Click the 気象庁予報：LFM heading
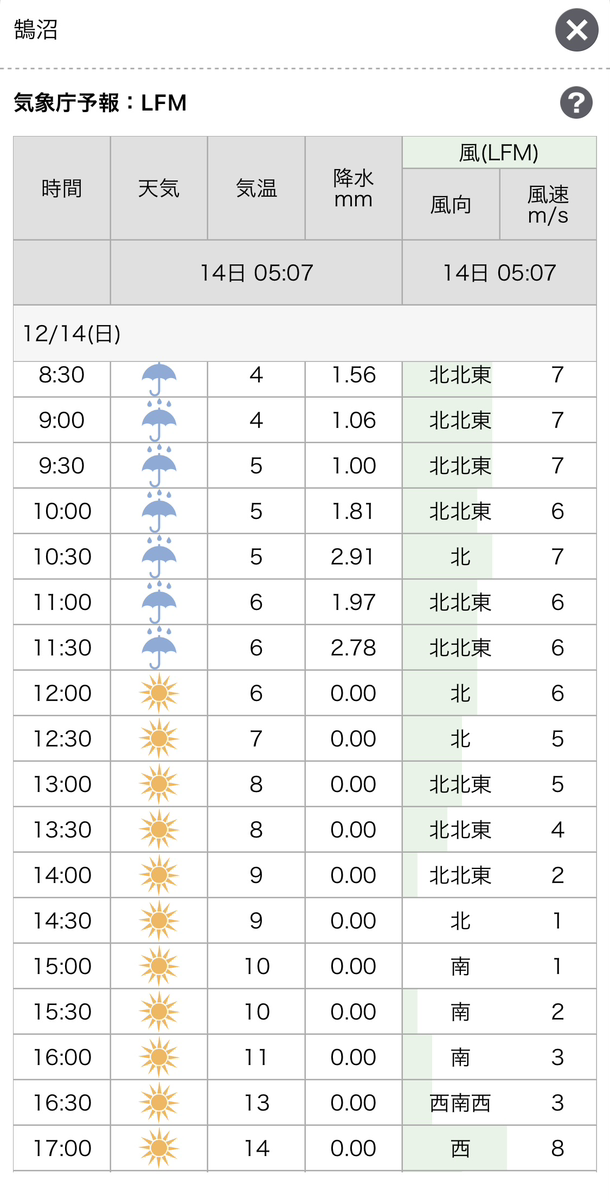This screenshot has width=610, height=1200. pyautogui.click(x=100, y=102)
